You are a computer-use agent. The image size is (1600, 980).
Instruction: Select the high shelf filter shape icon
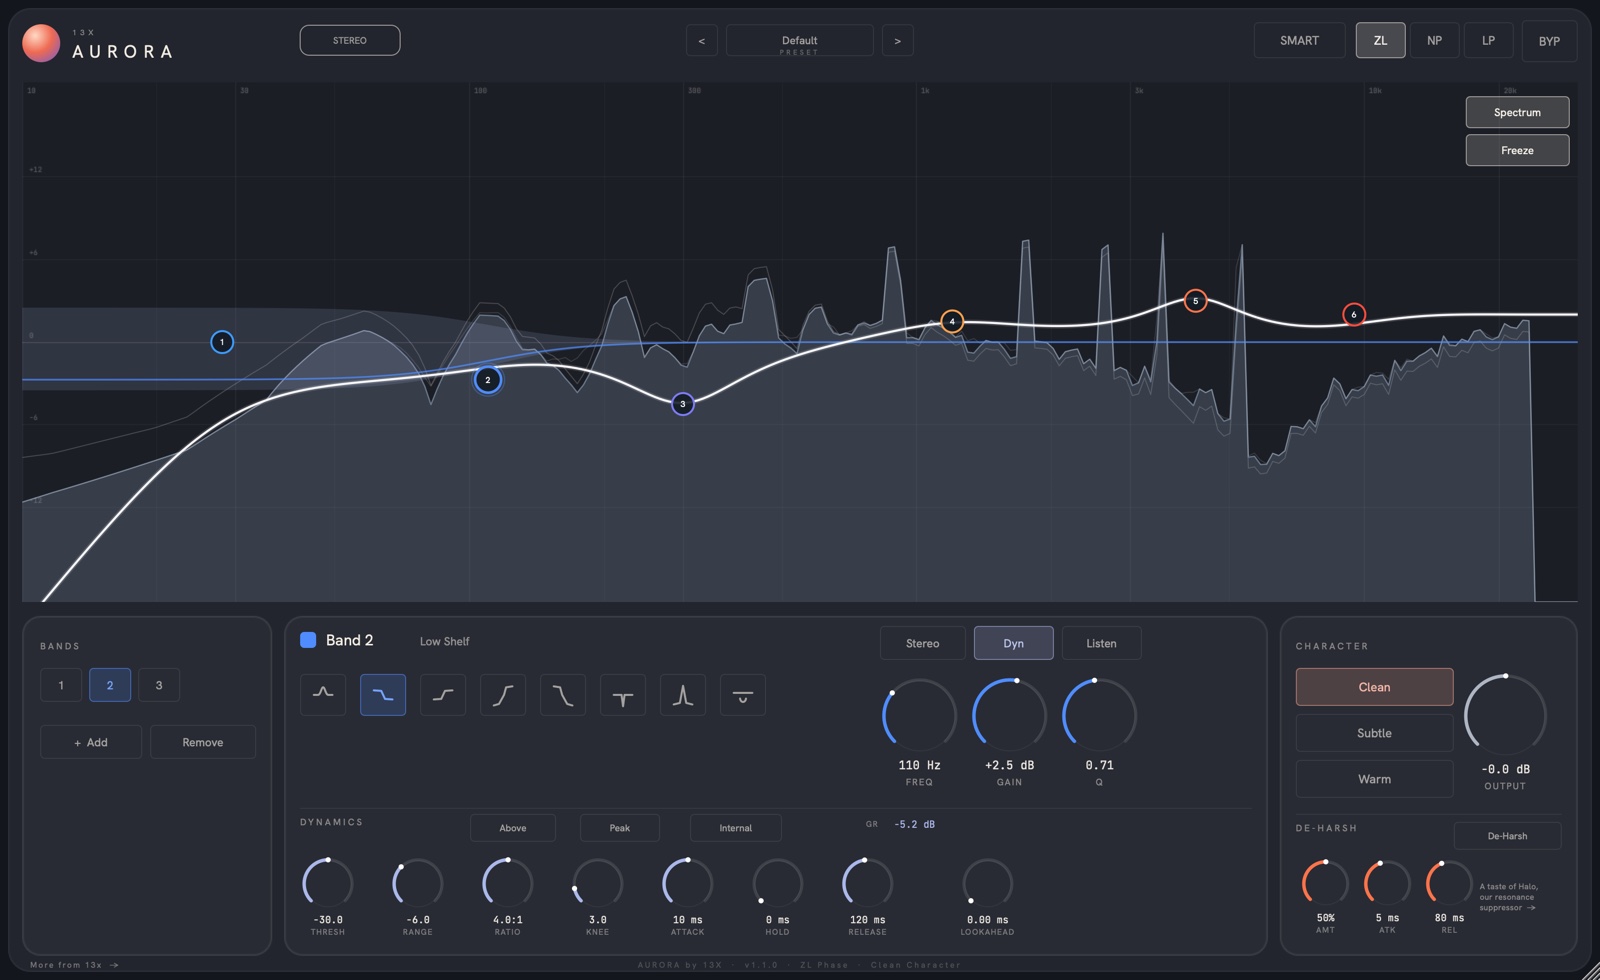tap(443, 695)
